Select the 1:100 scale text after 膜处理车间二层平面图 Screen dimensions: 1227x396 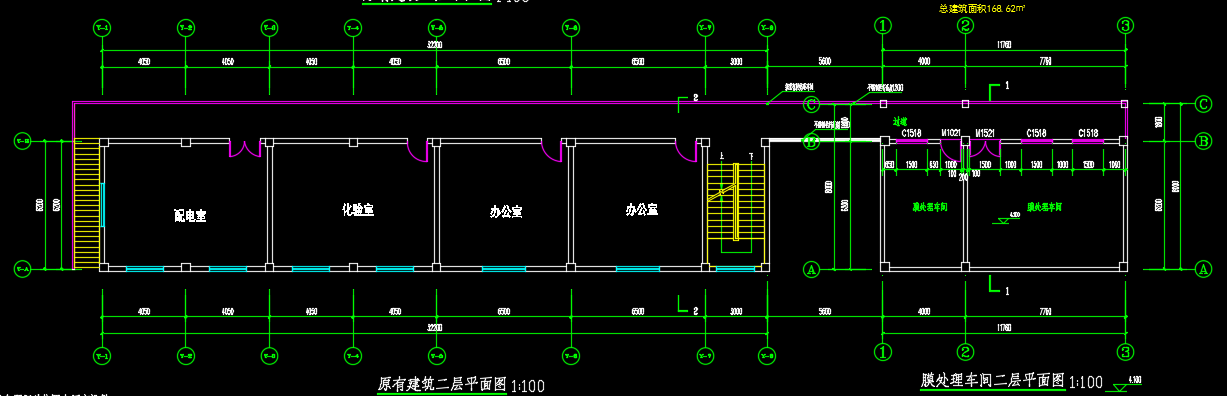[x=1086, y=382]
